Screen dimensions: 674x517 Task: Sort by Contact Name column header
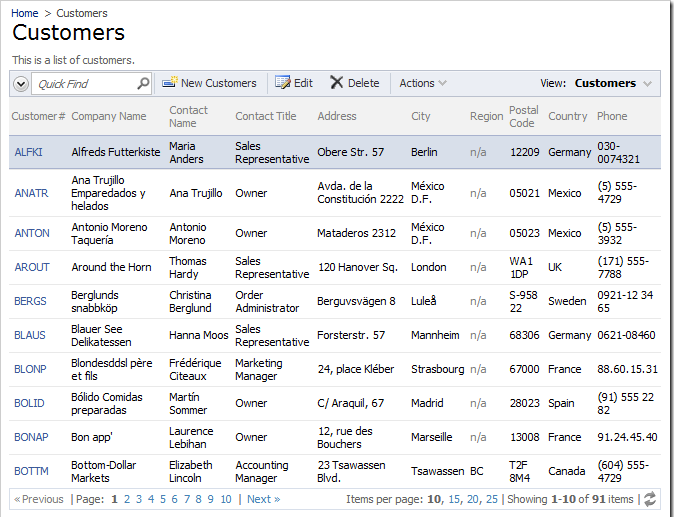tap(188, 116)
